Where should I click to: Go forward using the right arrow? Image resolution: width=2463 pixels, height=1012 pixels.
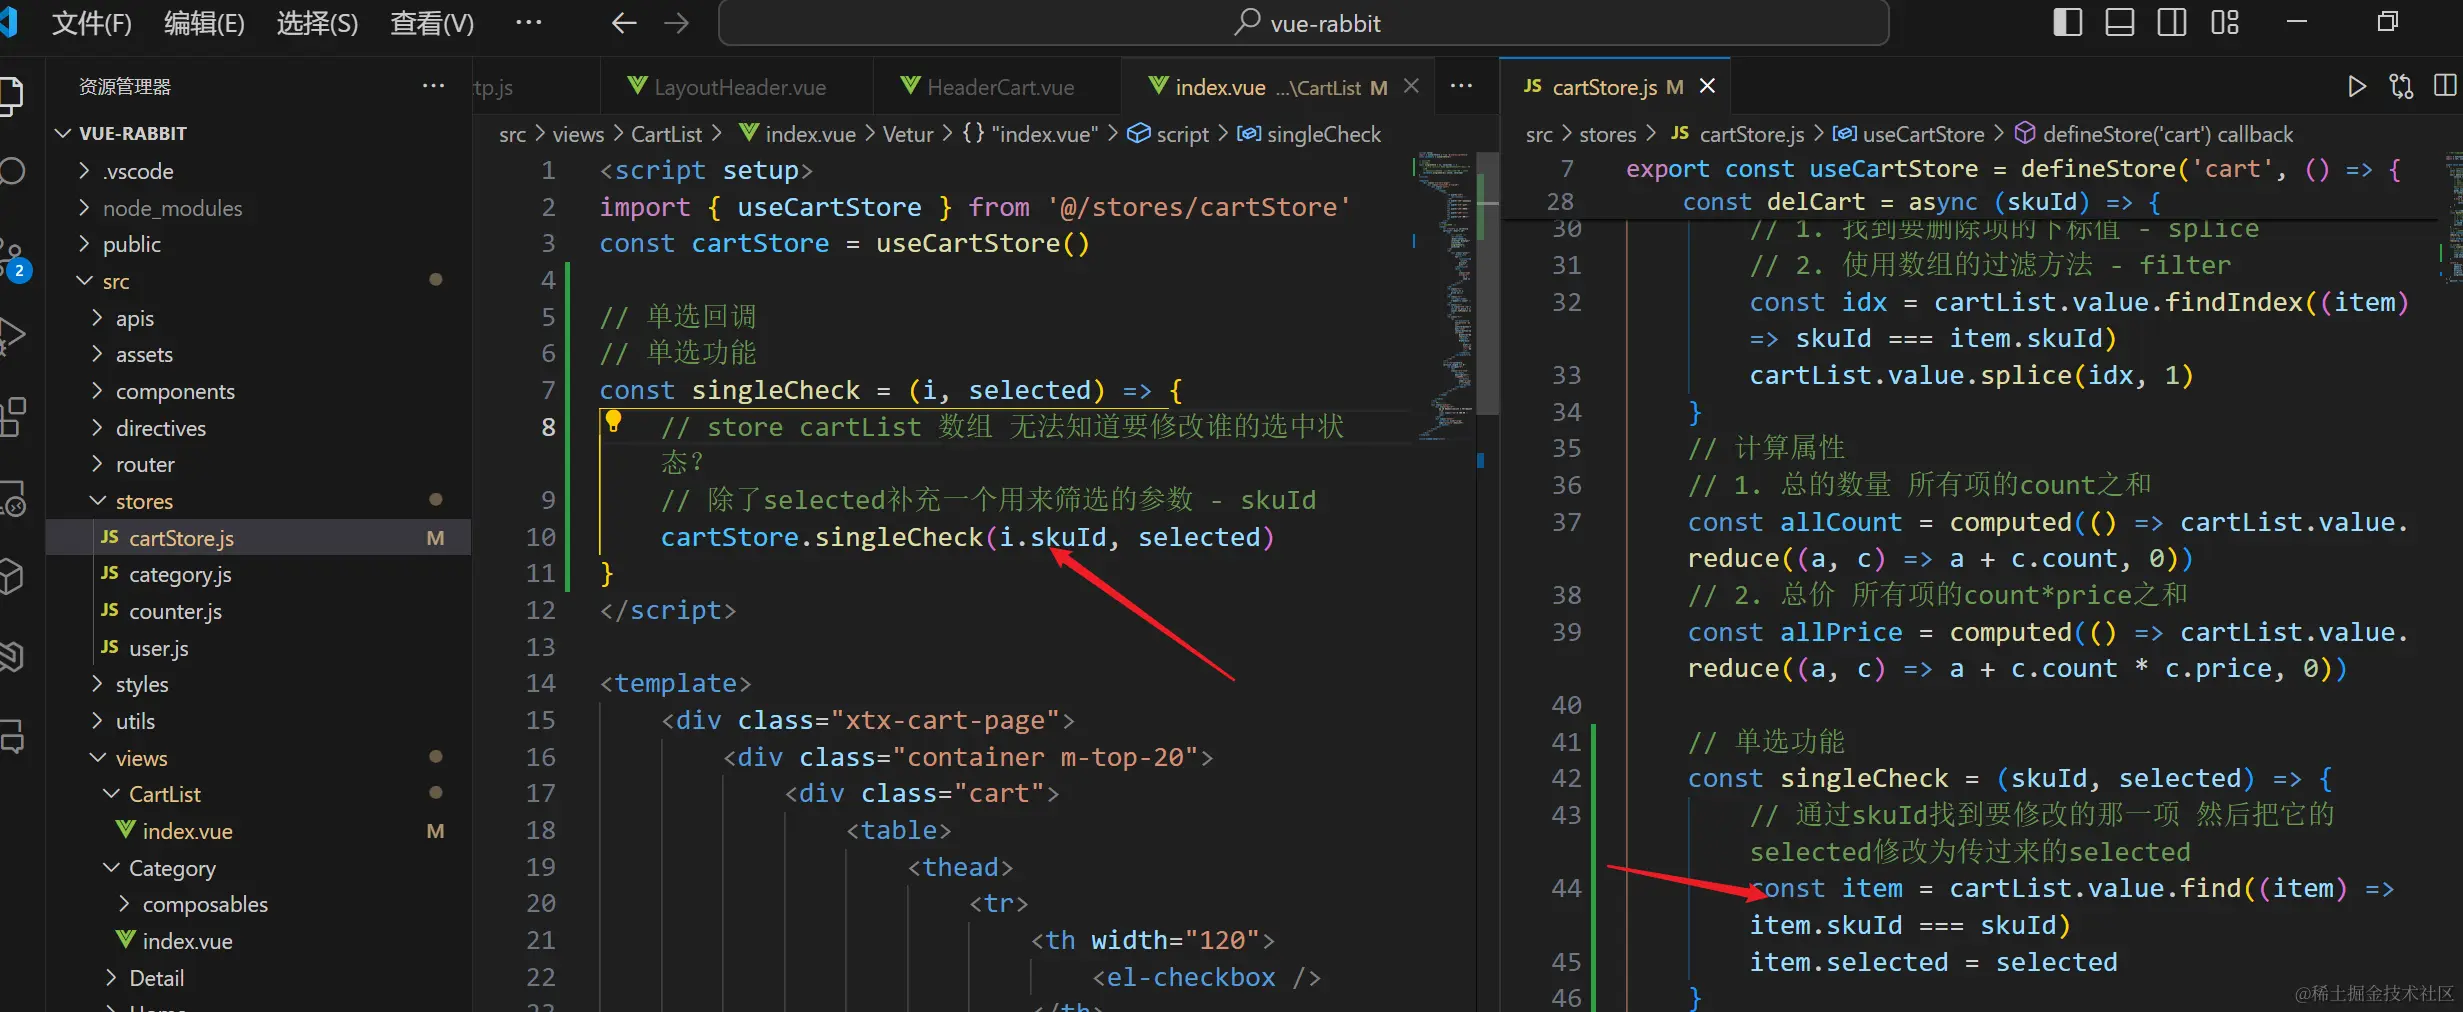(x=677, y=23)
